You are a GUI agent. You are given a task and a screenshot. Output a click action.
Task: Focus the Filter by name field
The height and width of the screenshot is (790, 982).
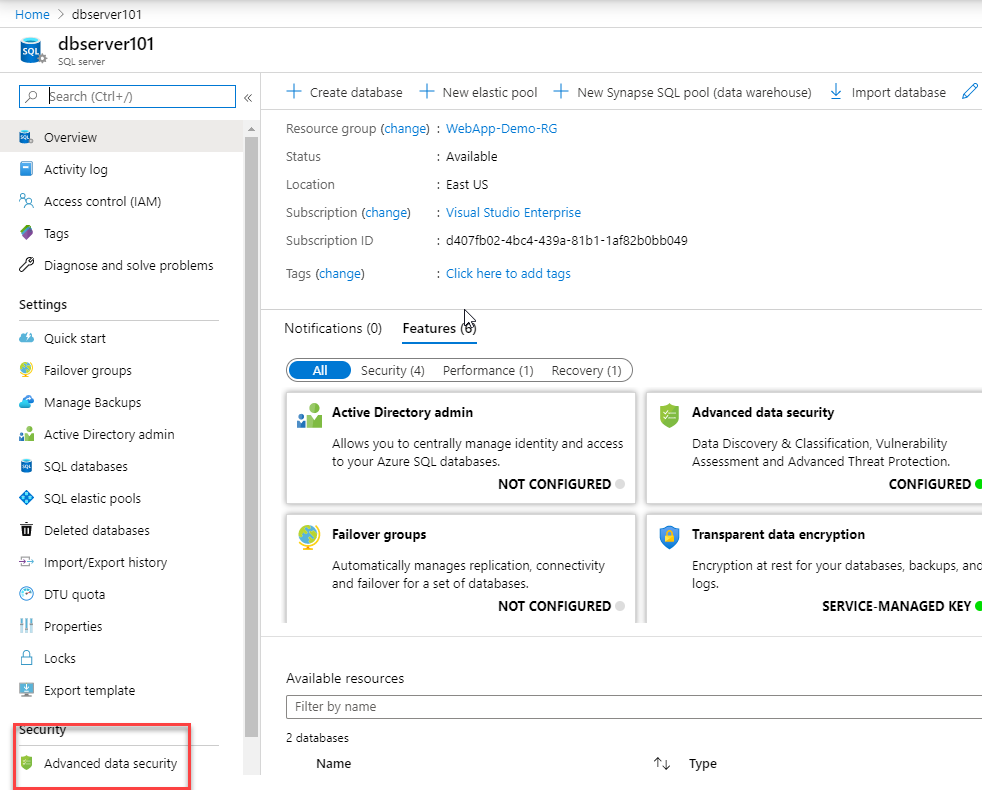tap(634, 707)
